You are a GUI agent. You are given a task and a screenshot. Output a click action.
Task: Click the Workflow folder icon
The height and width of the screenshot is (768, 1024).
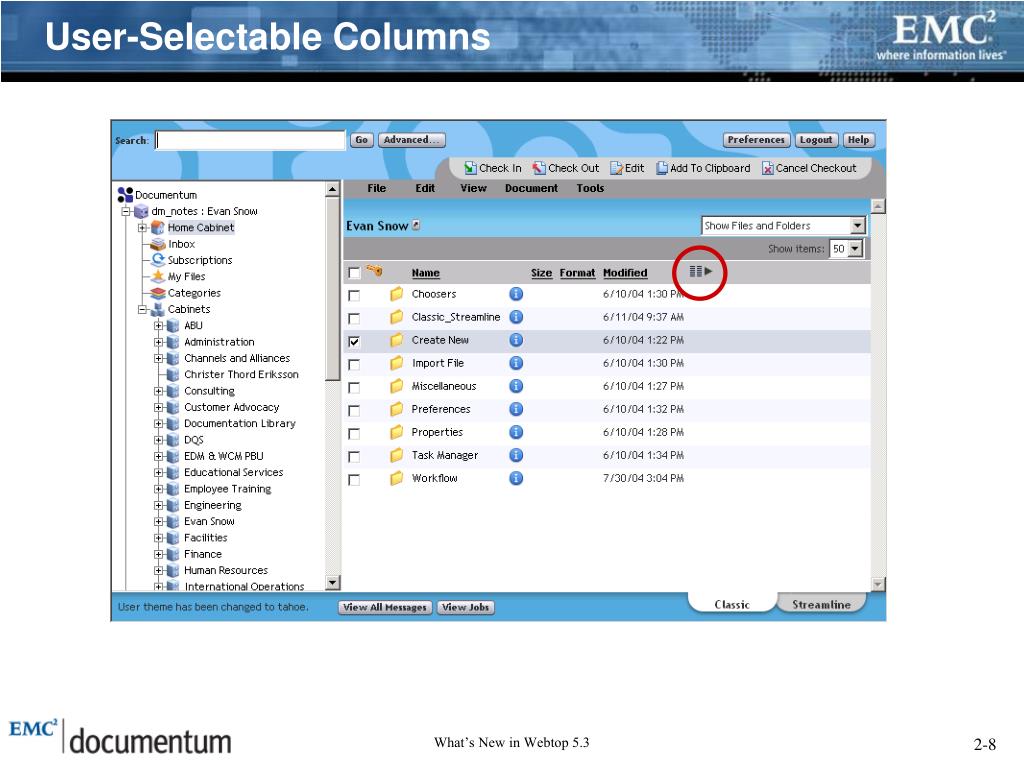click(396, 478)
